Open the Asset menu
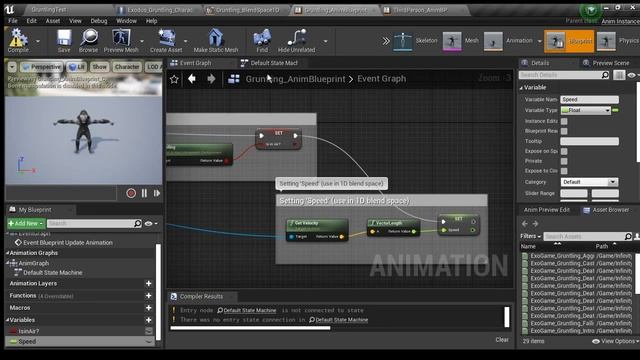Viewport: 640px width, 360px height. [53, 21]
